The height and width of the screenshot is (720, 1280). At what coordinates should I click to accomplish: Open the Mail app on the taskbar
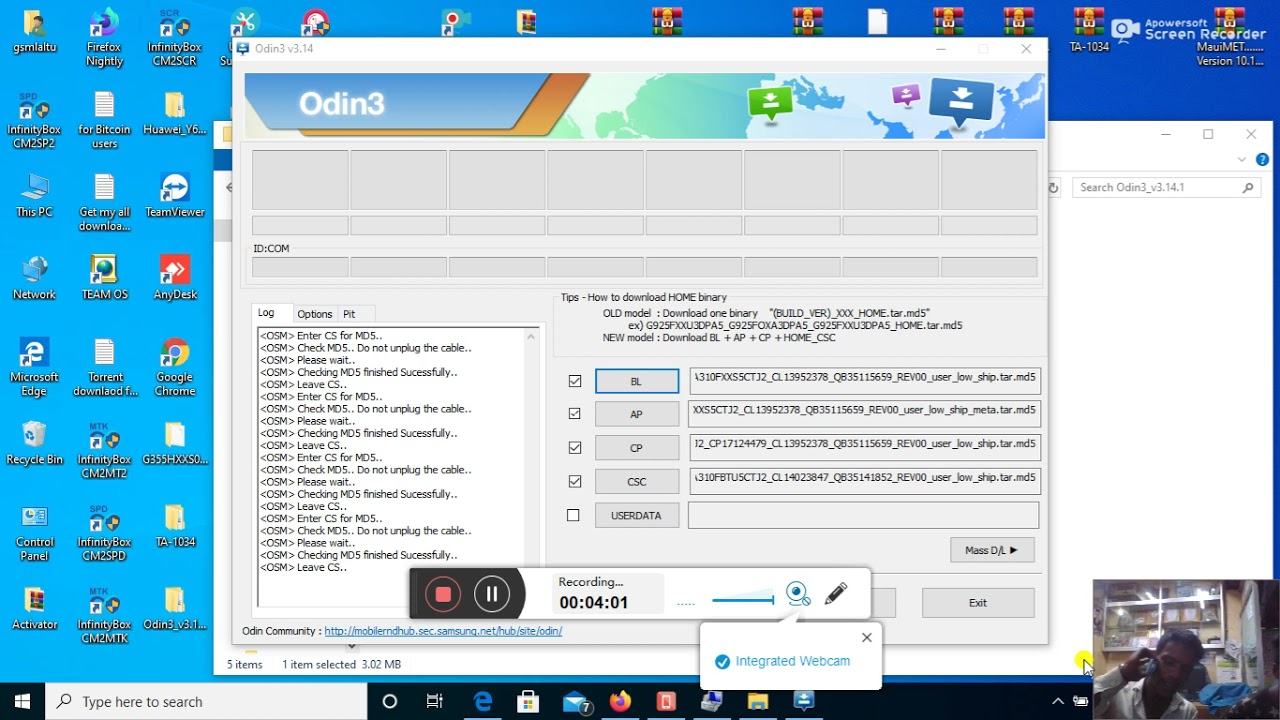(x=576, y=702)
